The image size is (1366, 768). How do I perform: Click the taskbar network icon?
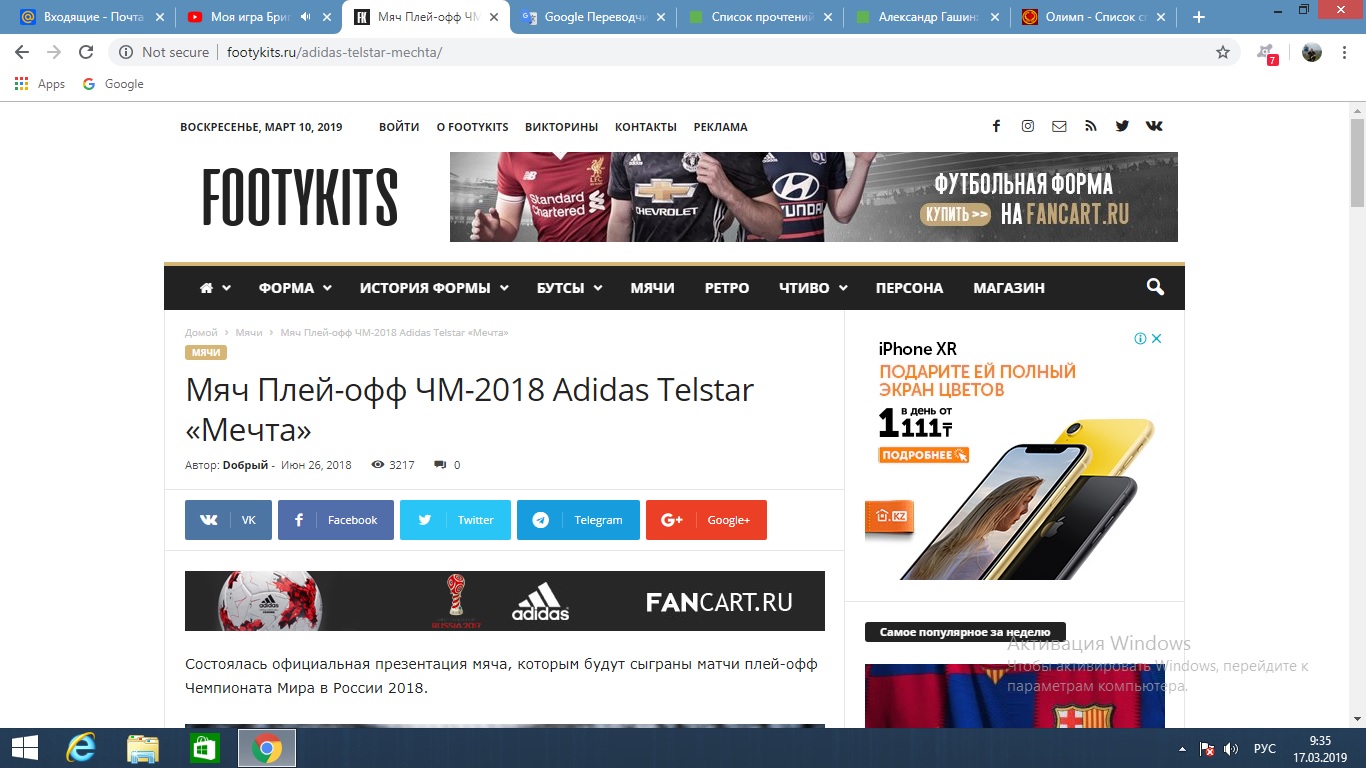1207,749
